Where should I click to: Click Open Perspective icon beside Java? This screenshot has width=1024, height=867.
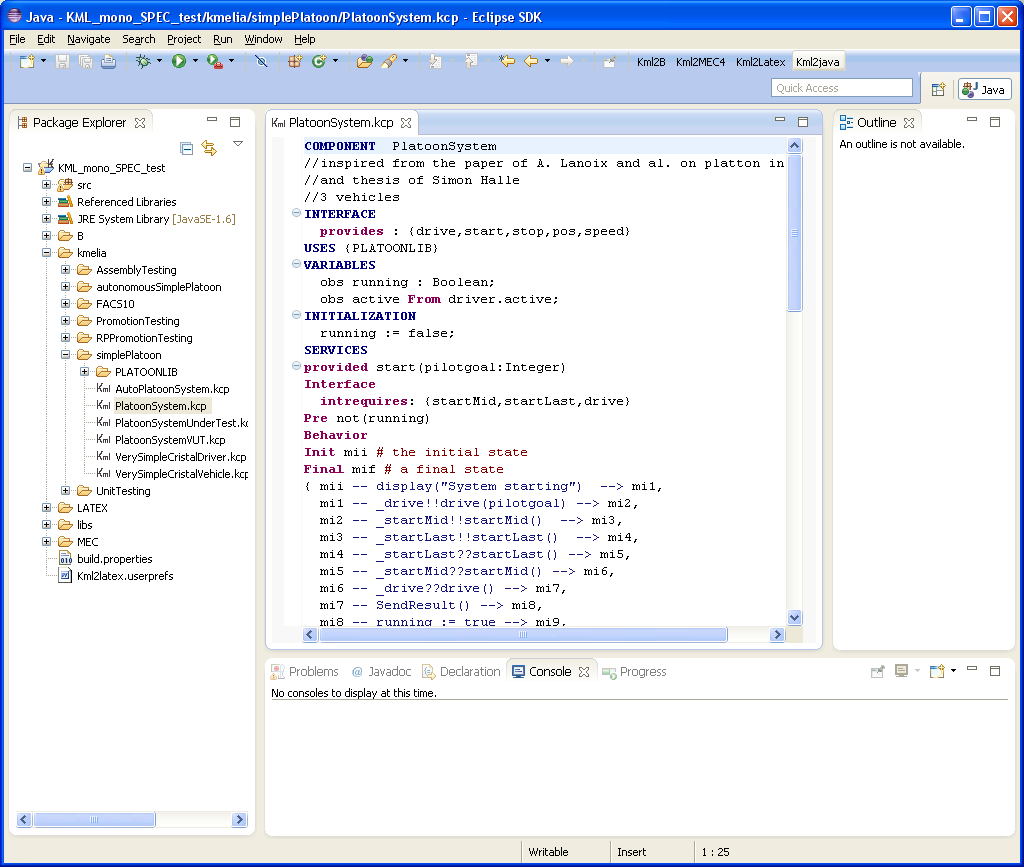coord(938,89)
